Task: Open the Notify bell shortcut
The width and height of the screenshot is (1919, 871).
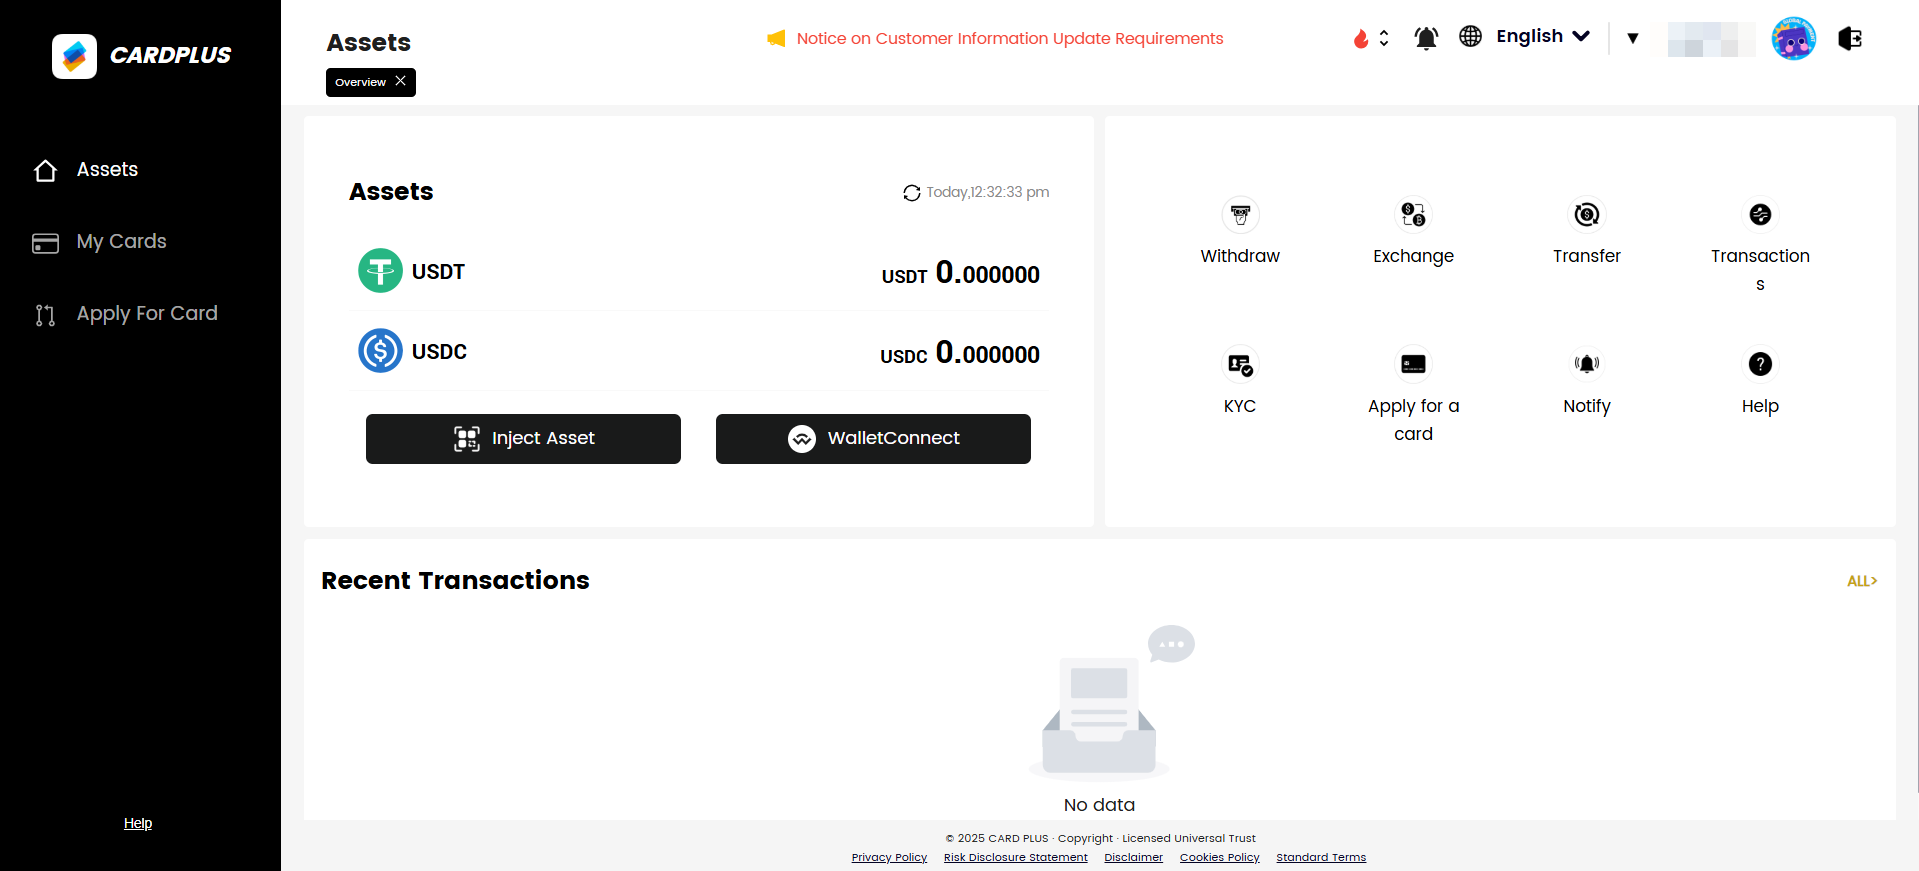Action: pos(1586,365)
